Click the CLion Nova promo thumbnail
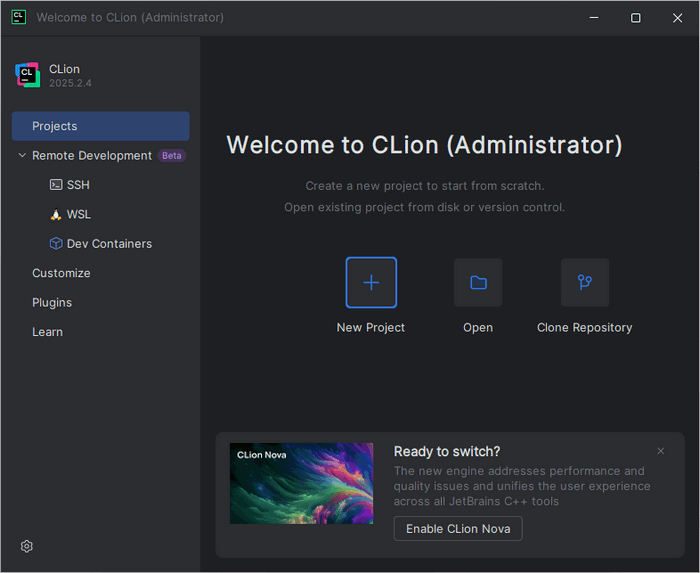700x573 pixels. tap(301, 483)
